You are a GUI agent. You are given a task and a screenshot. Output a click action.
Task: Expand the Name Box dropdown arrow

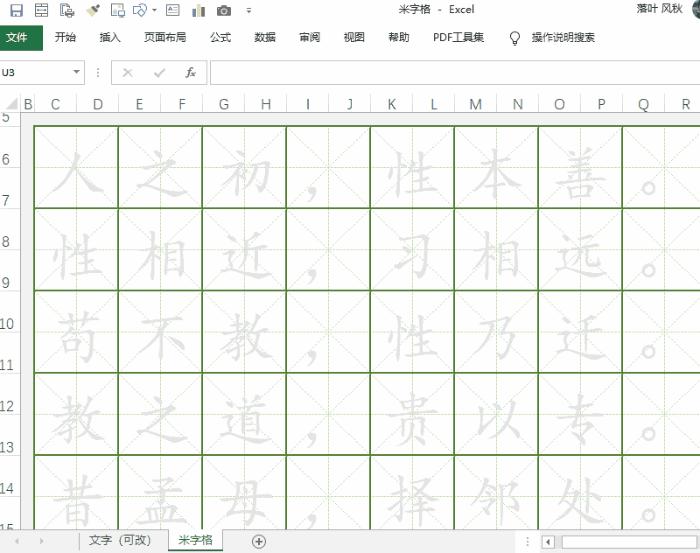77,72
